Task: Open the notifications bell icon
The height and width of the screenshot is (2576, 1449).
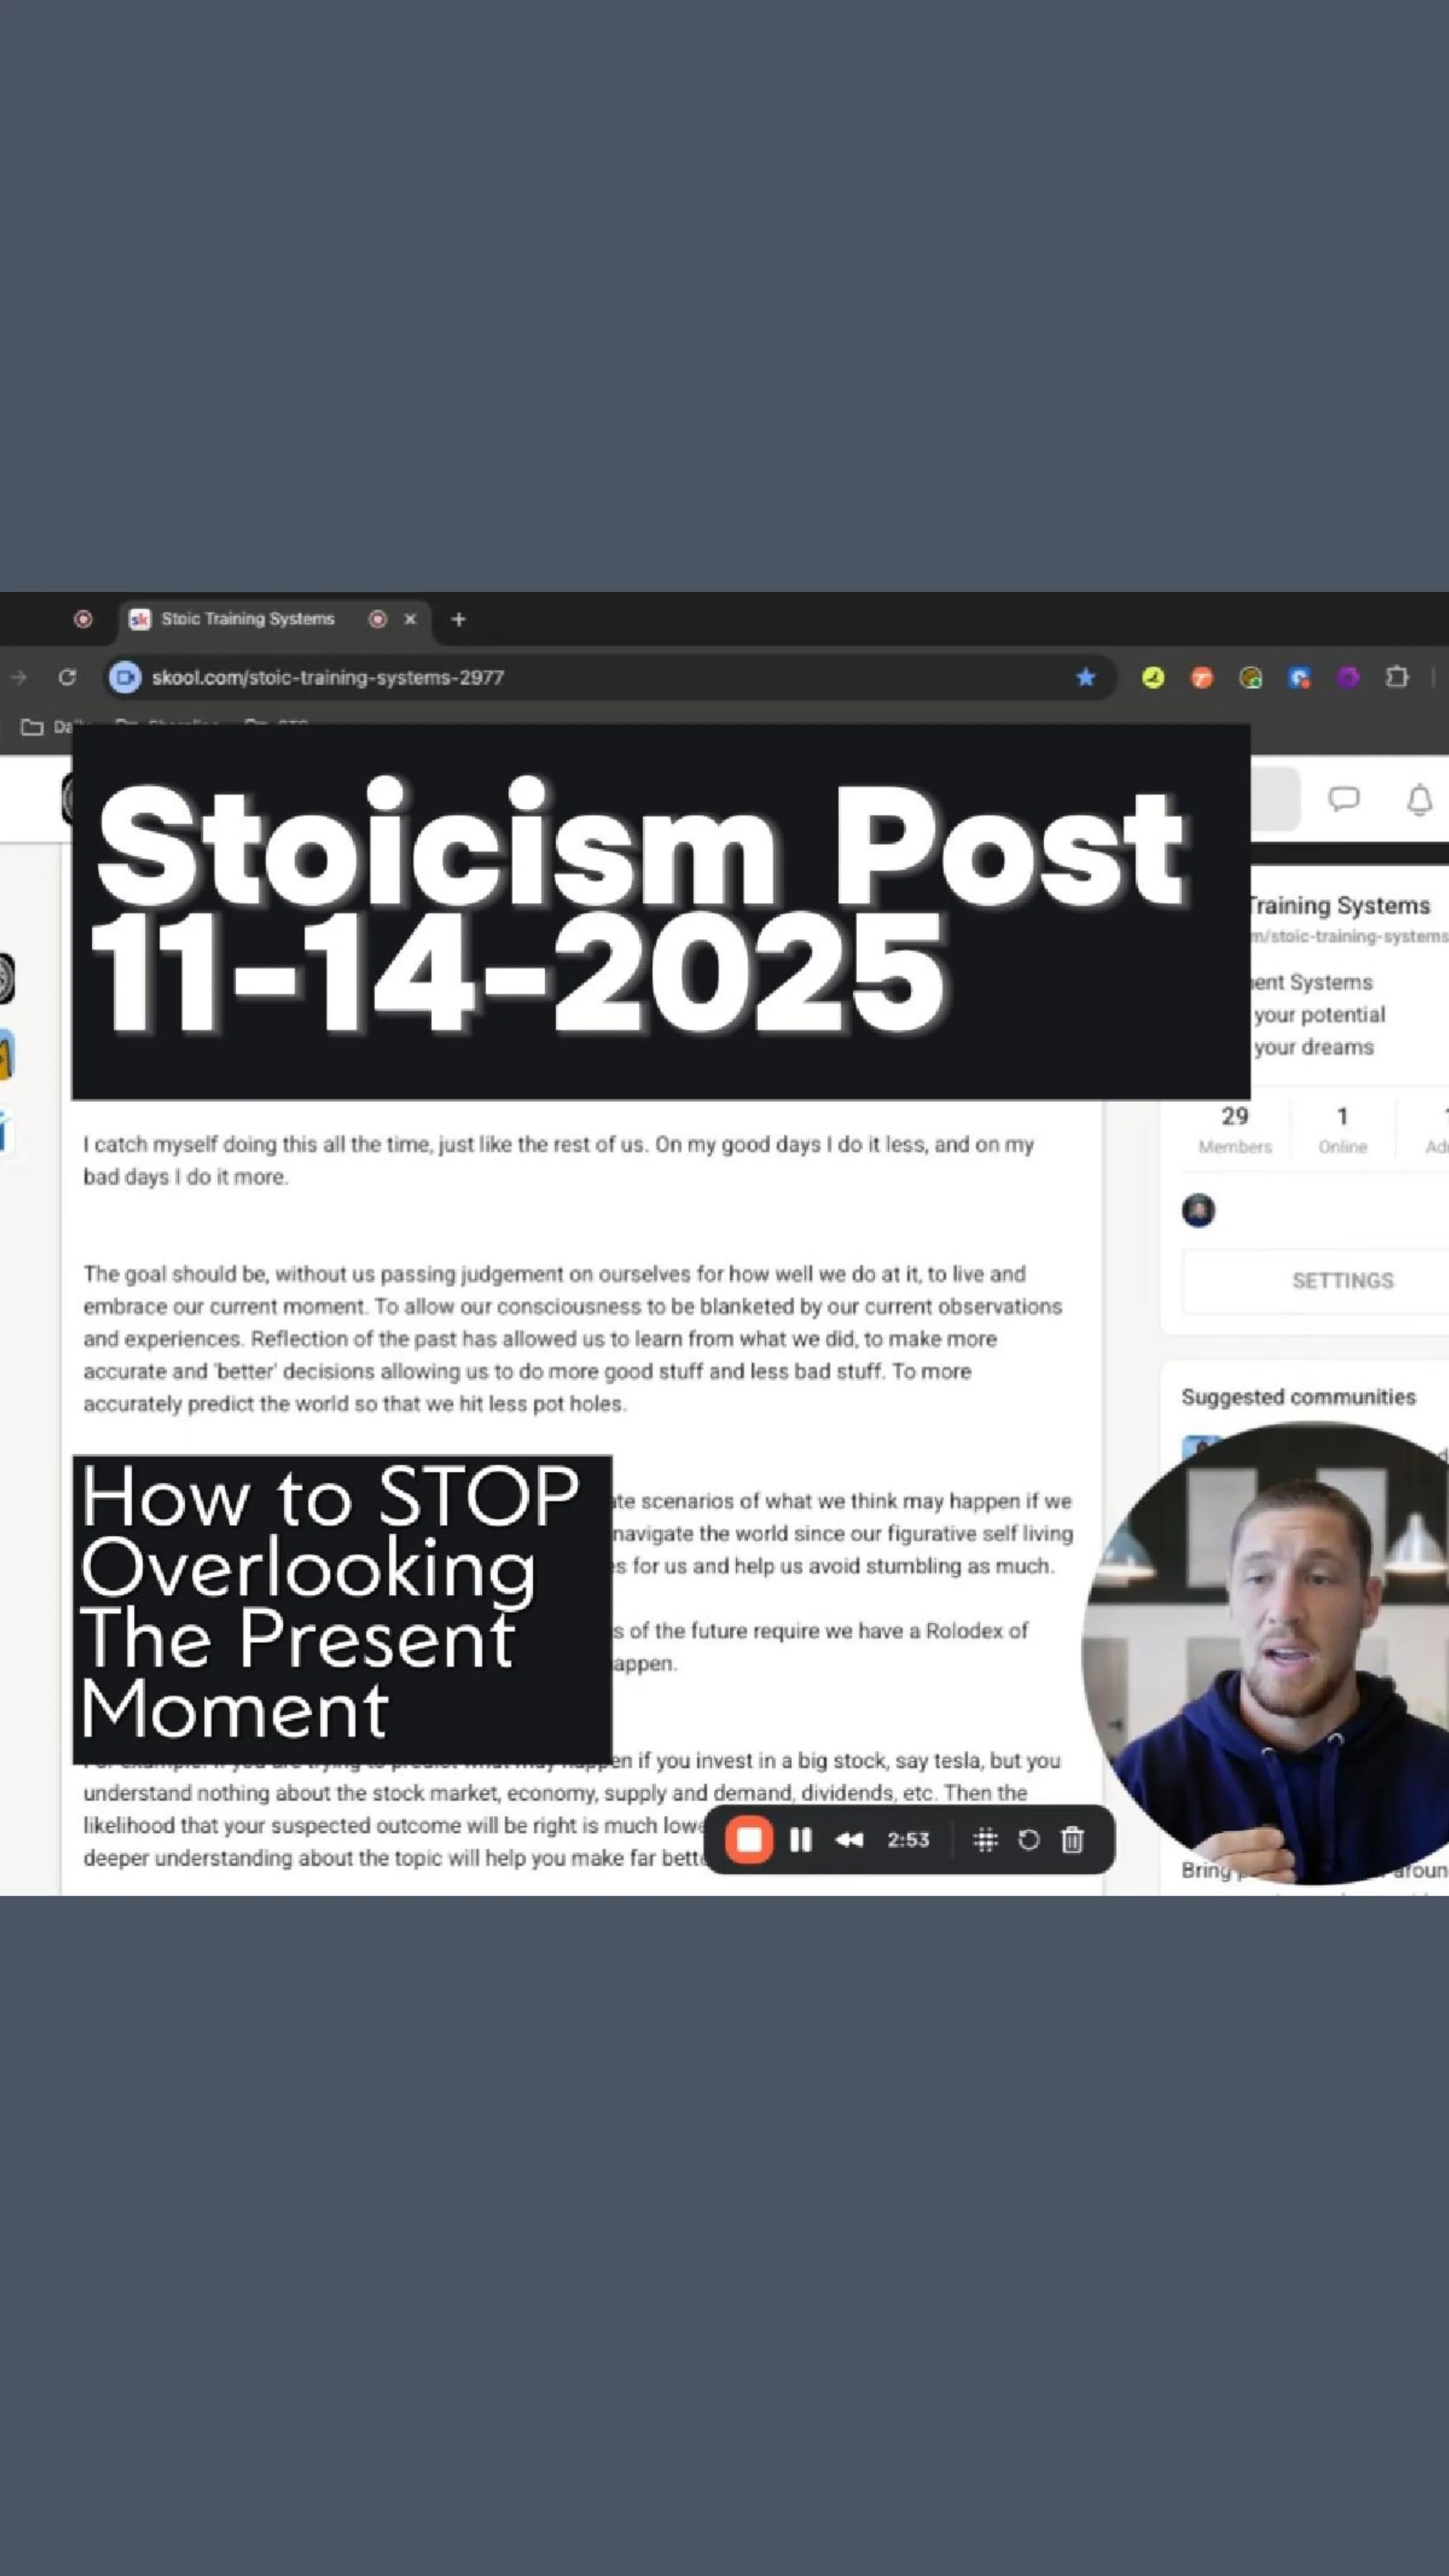Action: (1419, 800)
